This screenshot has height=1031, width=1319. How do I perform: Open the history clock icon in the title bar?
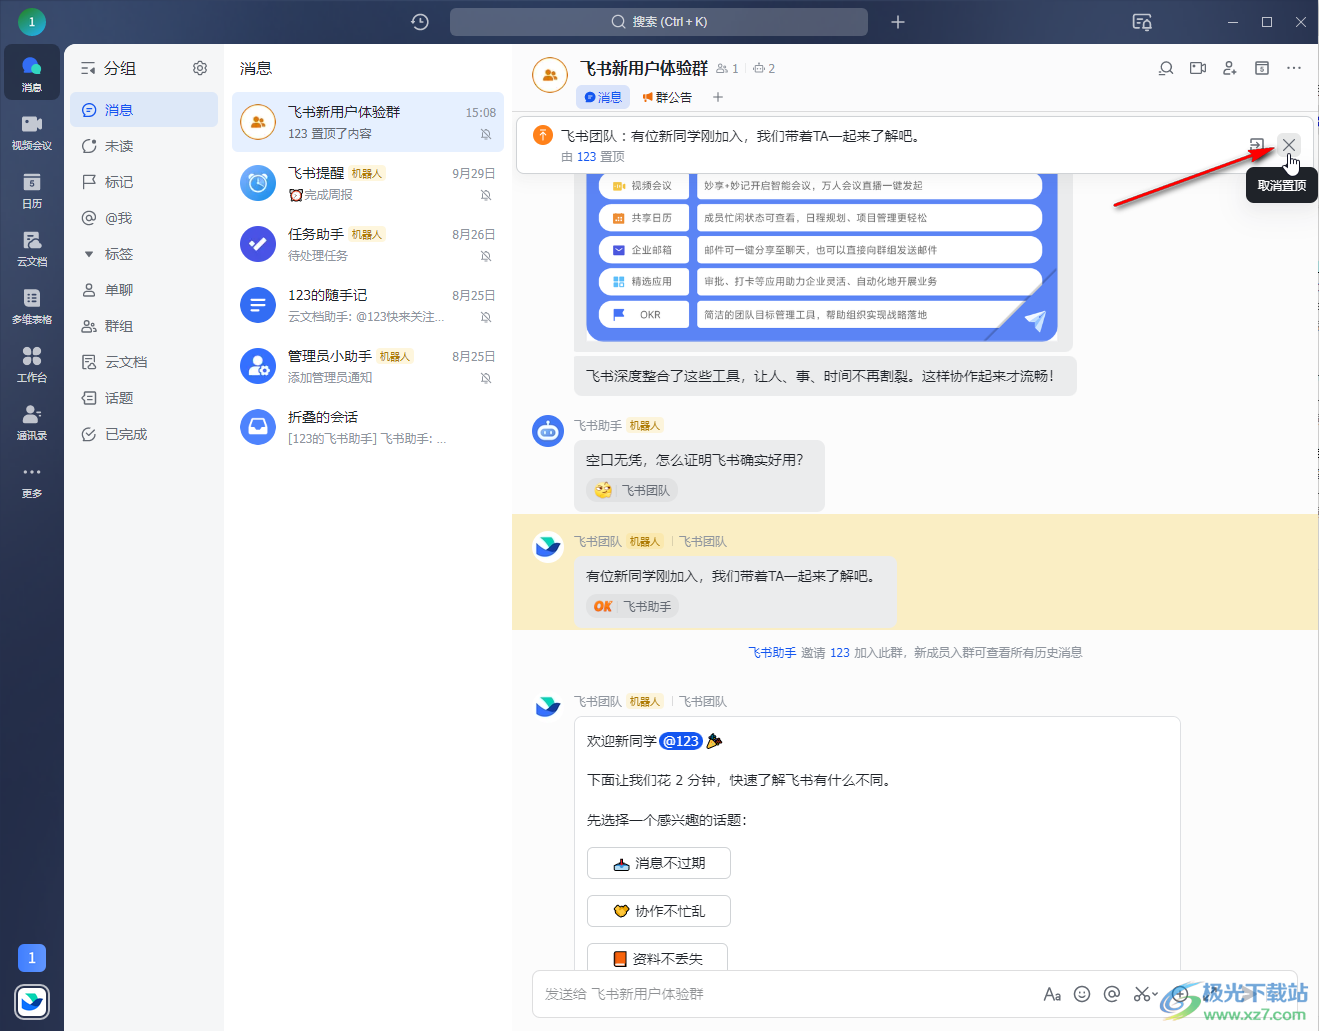pyautogui.click(x=420, y=22)
